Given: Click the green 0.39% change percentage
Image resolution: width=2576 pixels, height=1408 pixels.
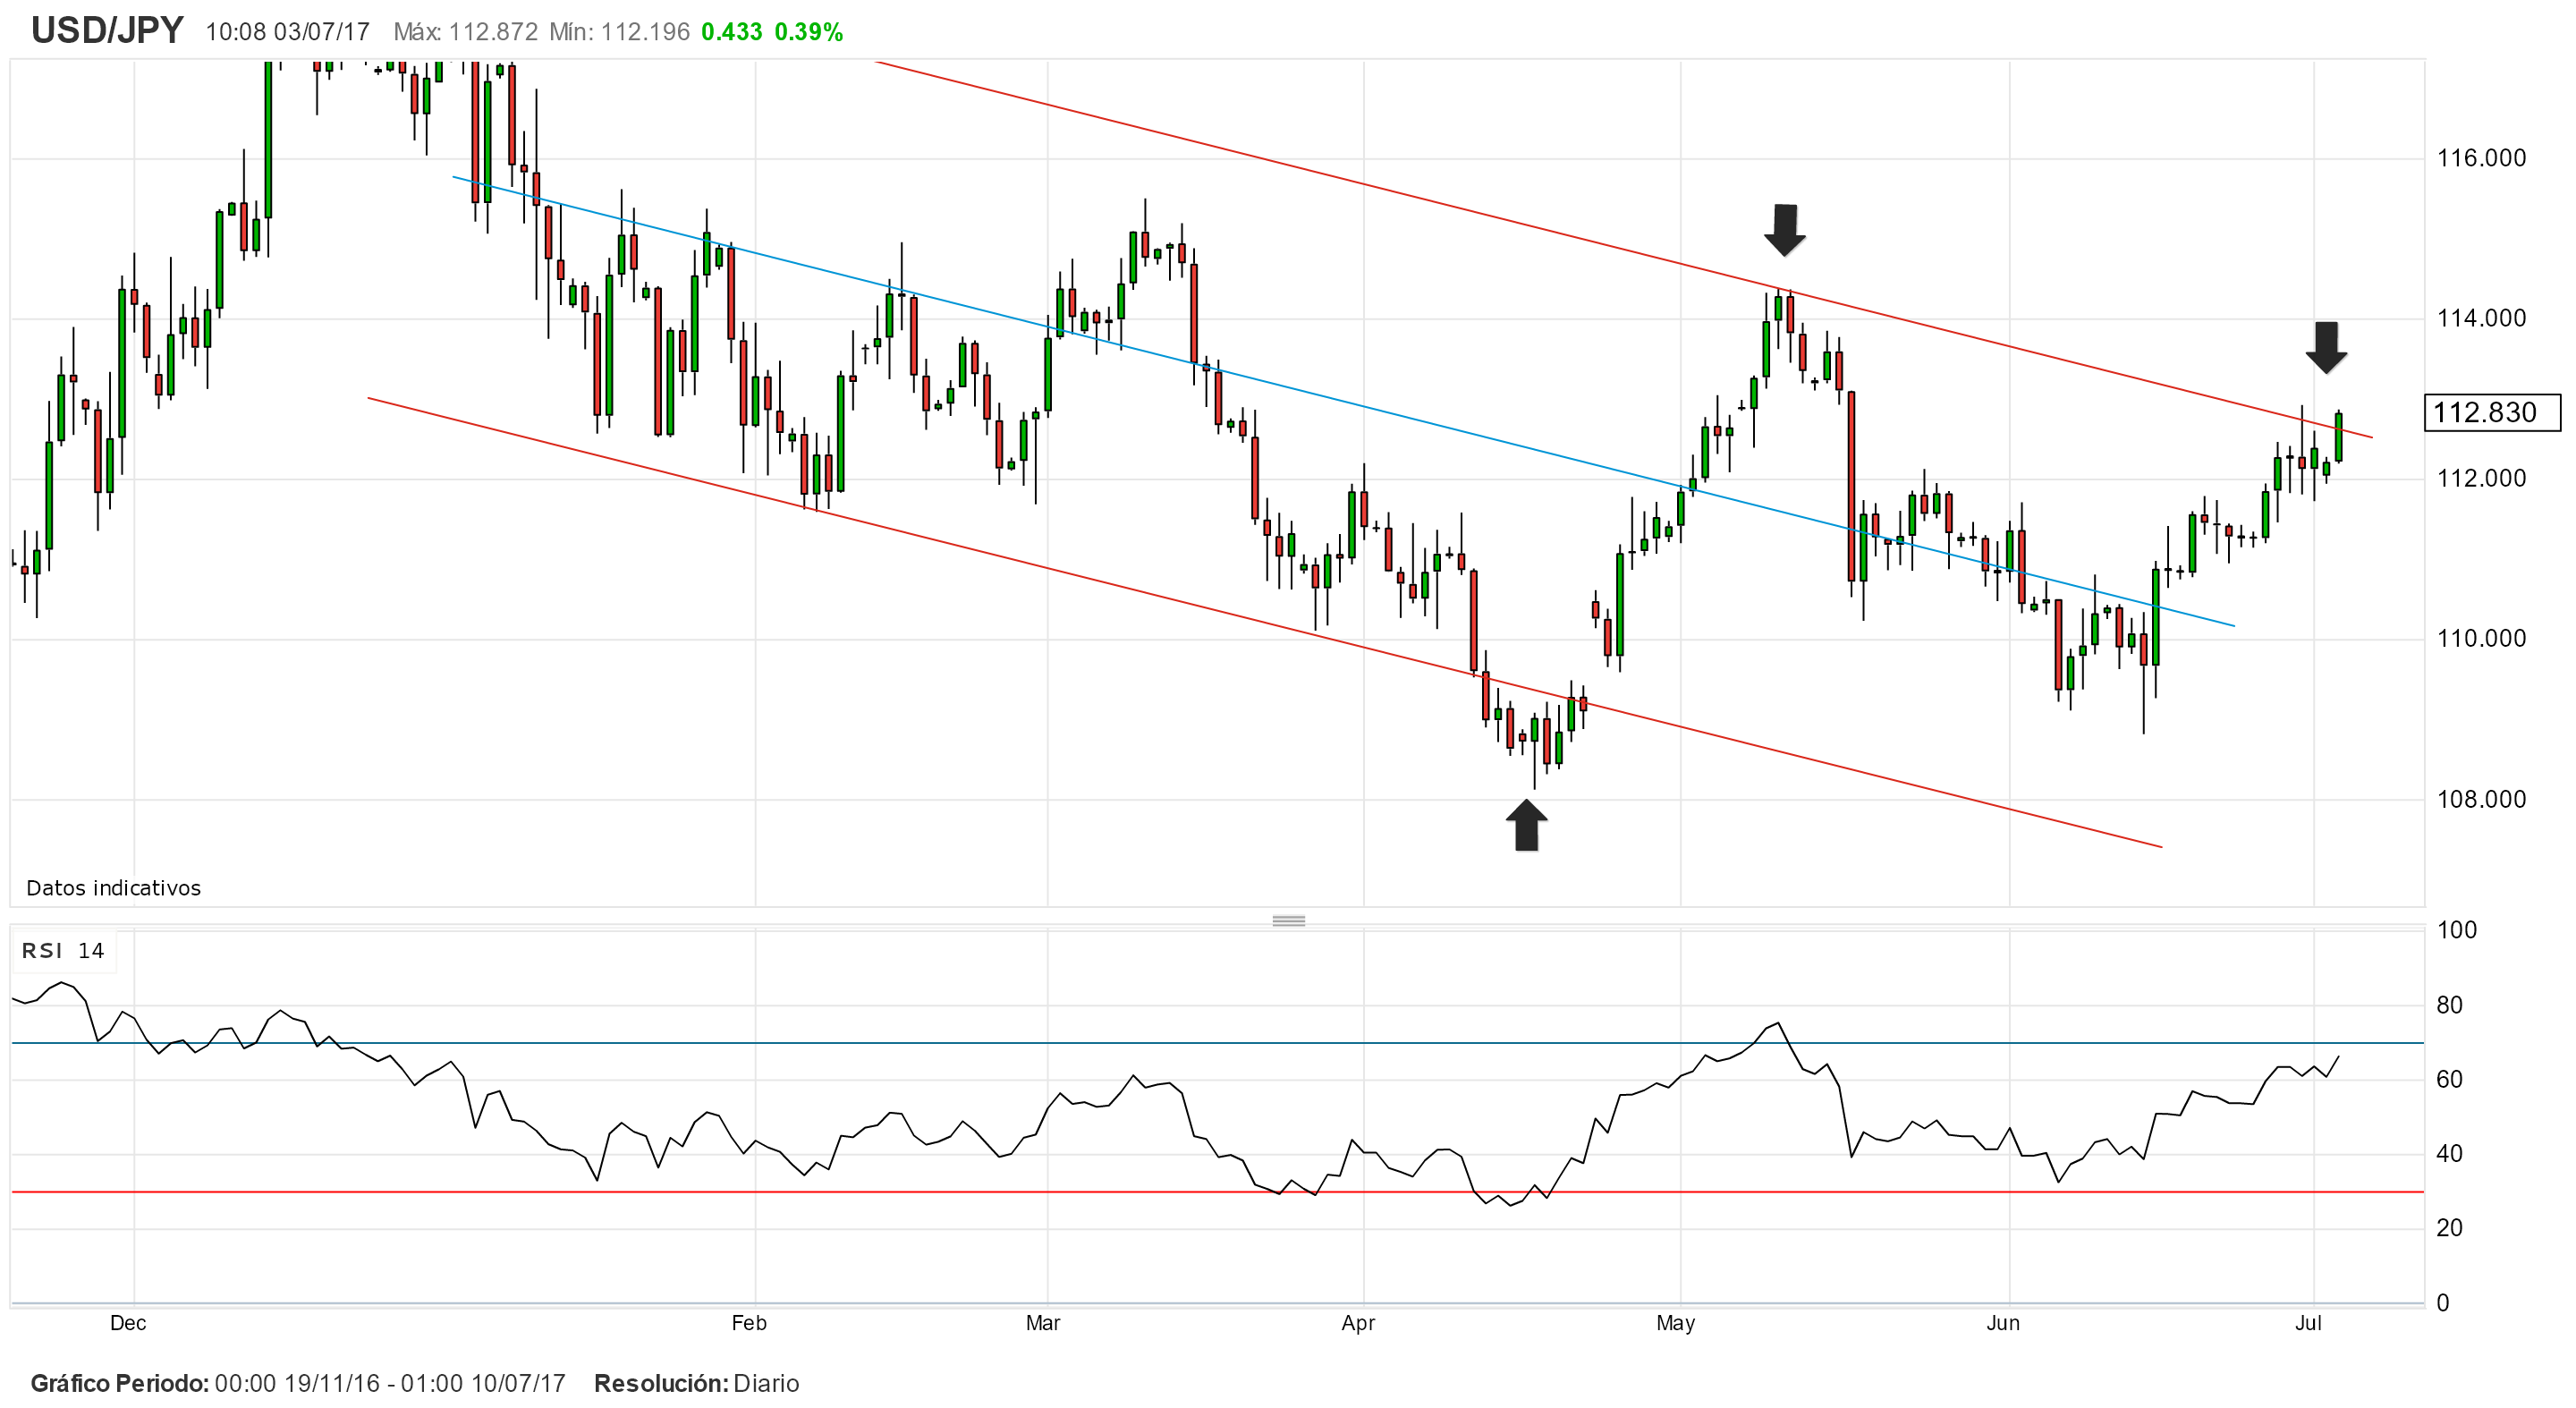Looking at the screenshot, I should 809,32.
